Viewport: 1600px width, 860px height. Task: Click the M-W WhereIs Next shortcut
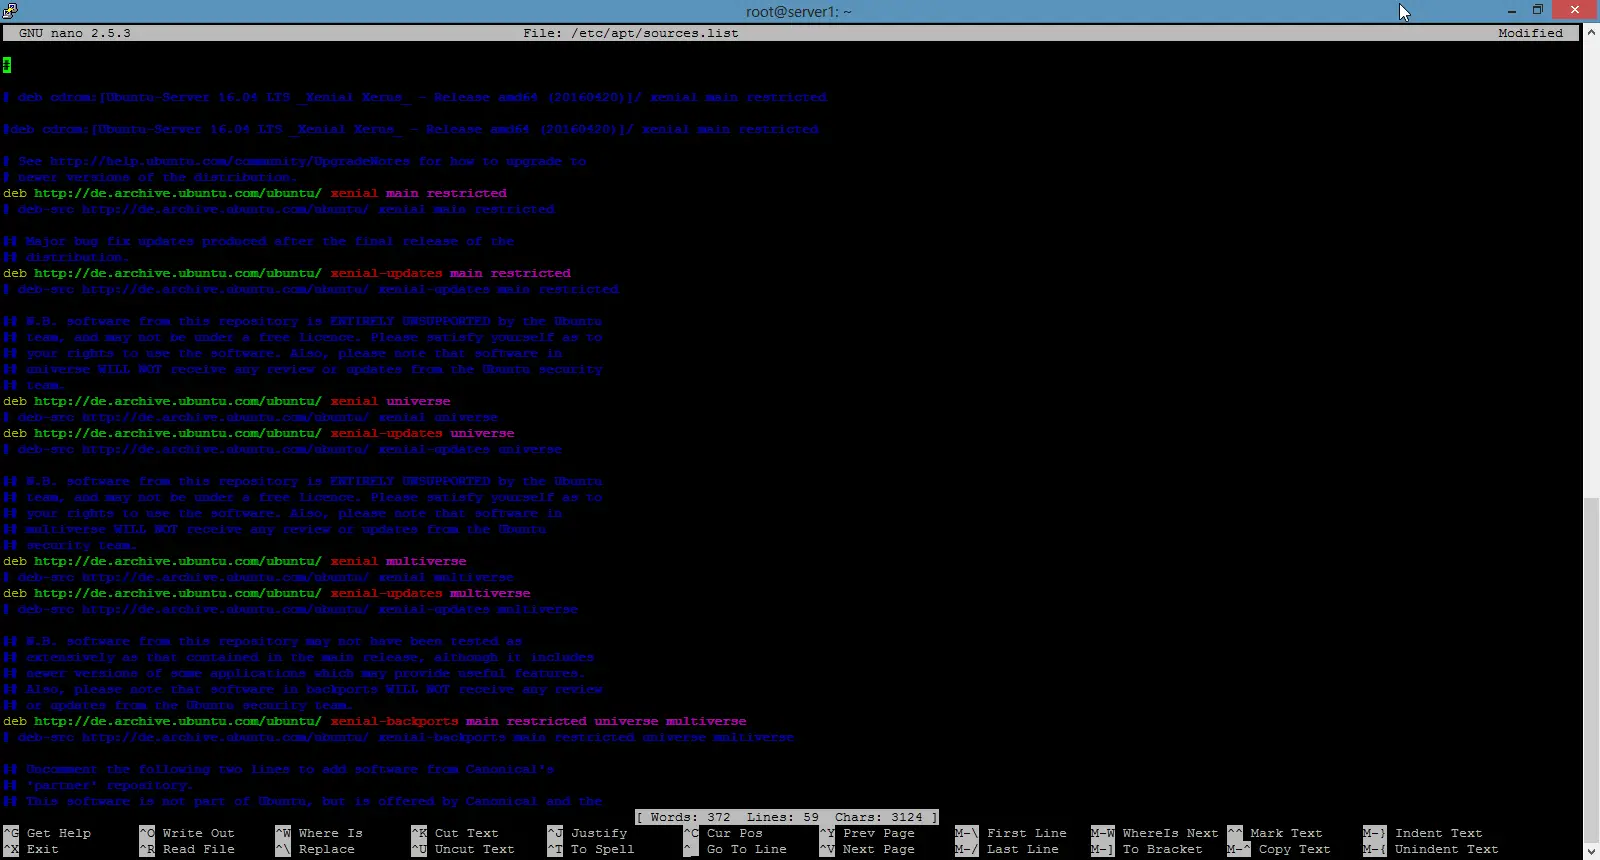1155,833
